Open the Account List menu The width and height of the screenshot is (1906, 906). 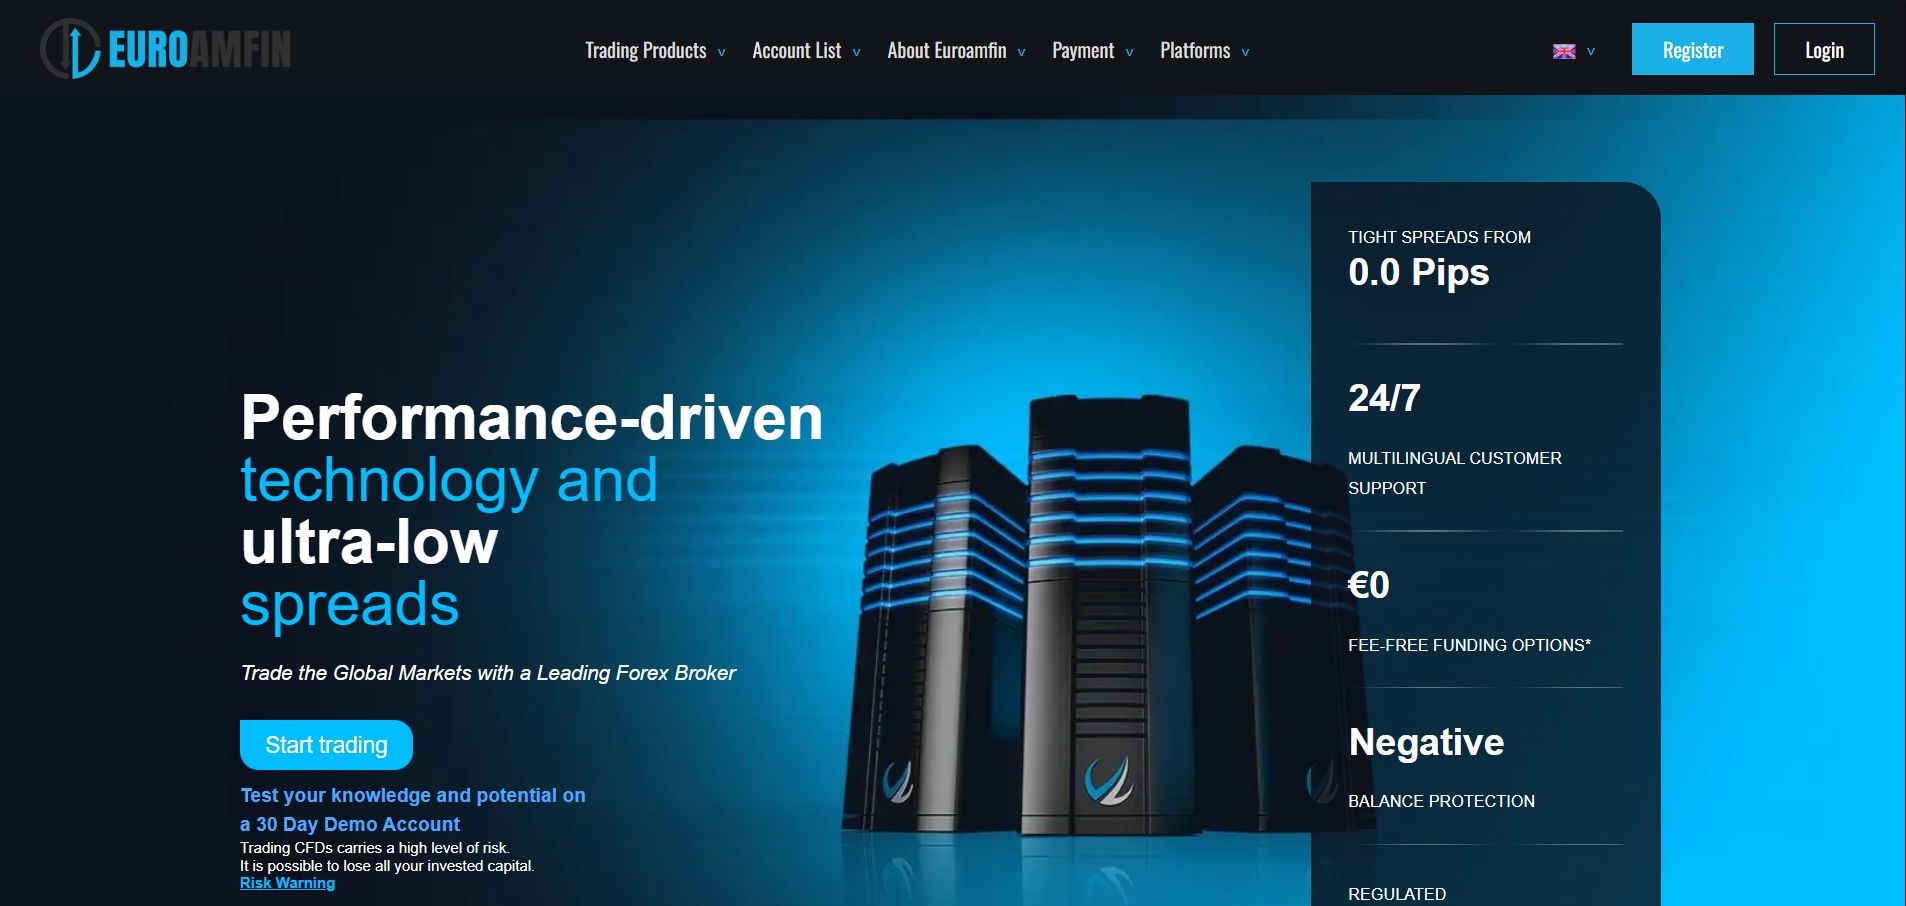(796, 51)
